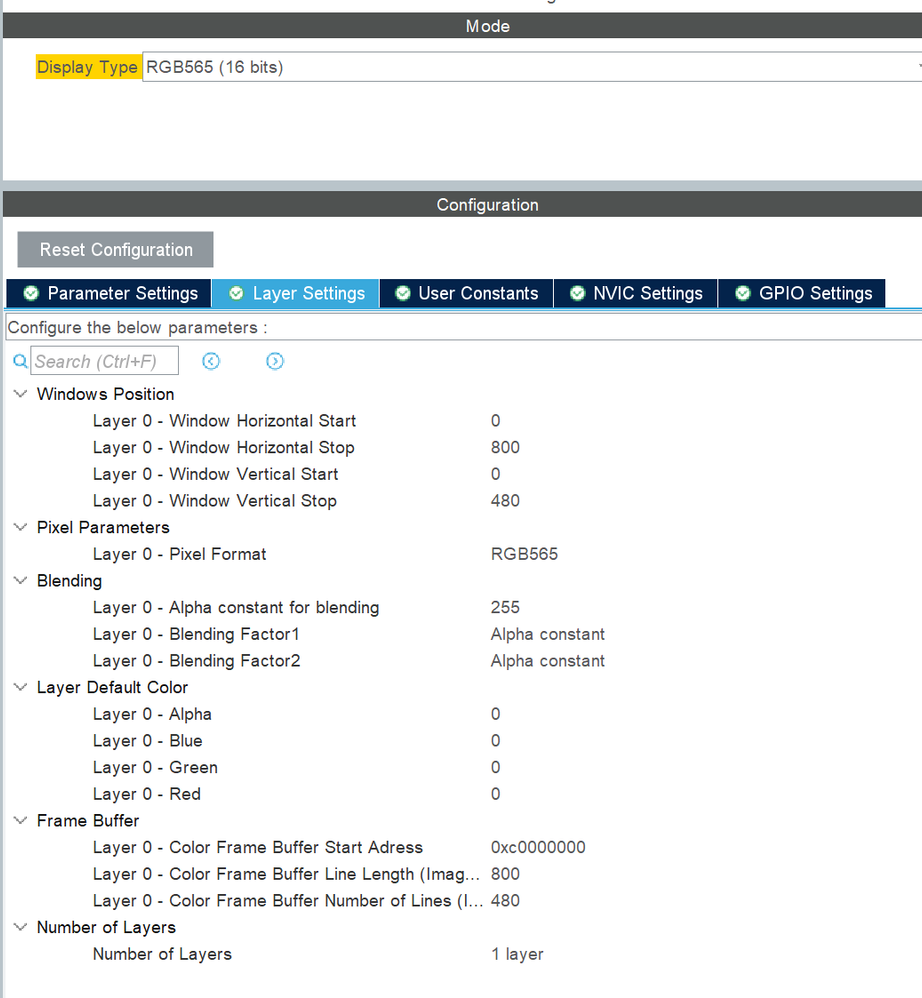Image resolution: width=922 pixels, height=998 pixels.
Task: Click the Frame Buffer Line Length value 800
Action: pos(505,874)
